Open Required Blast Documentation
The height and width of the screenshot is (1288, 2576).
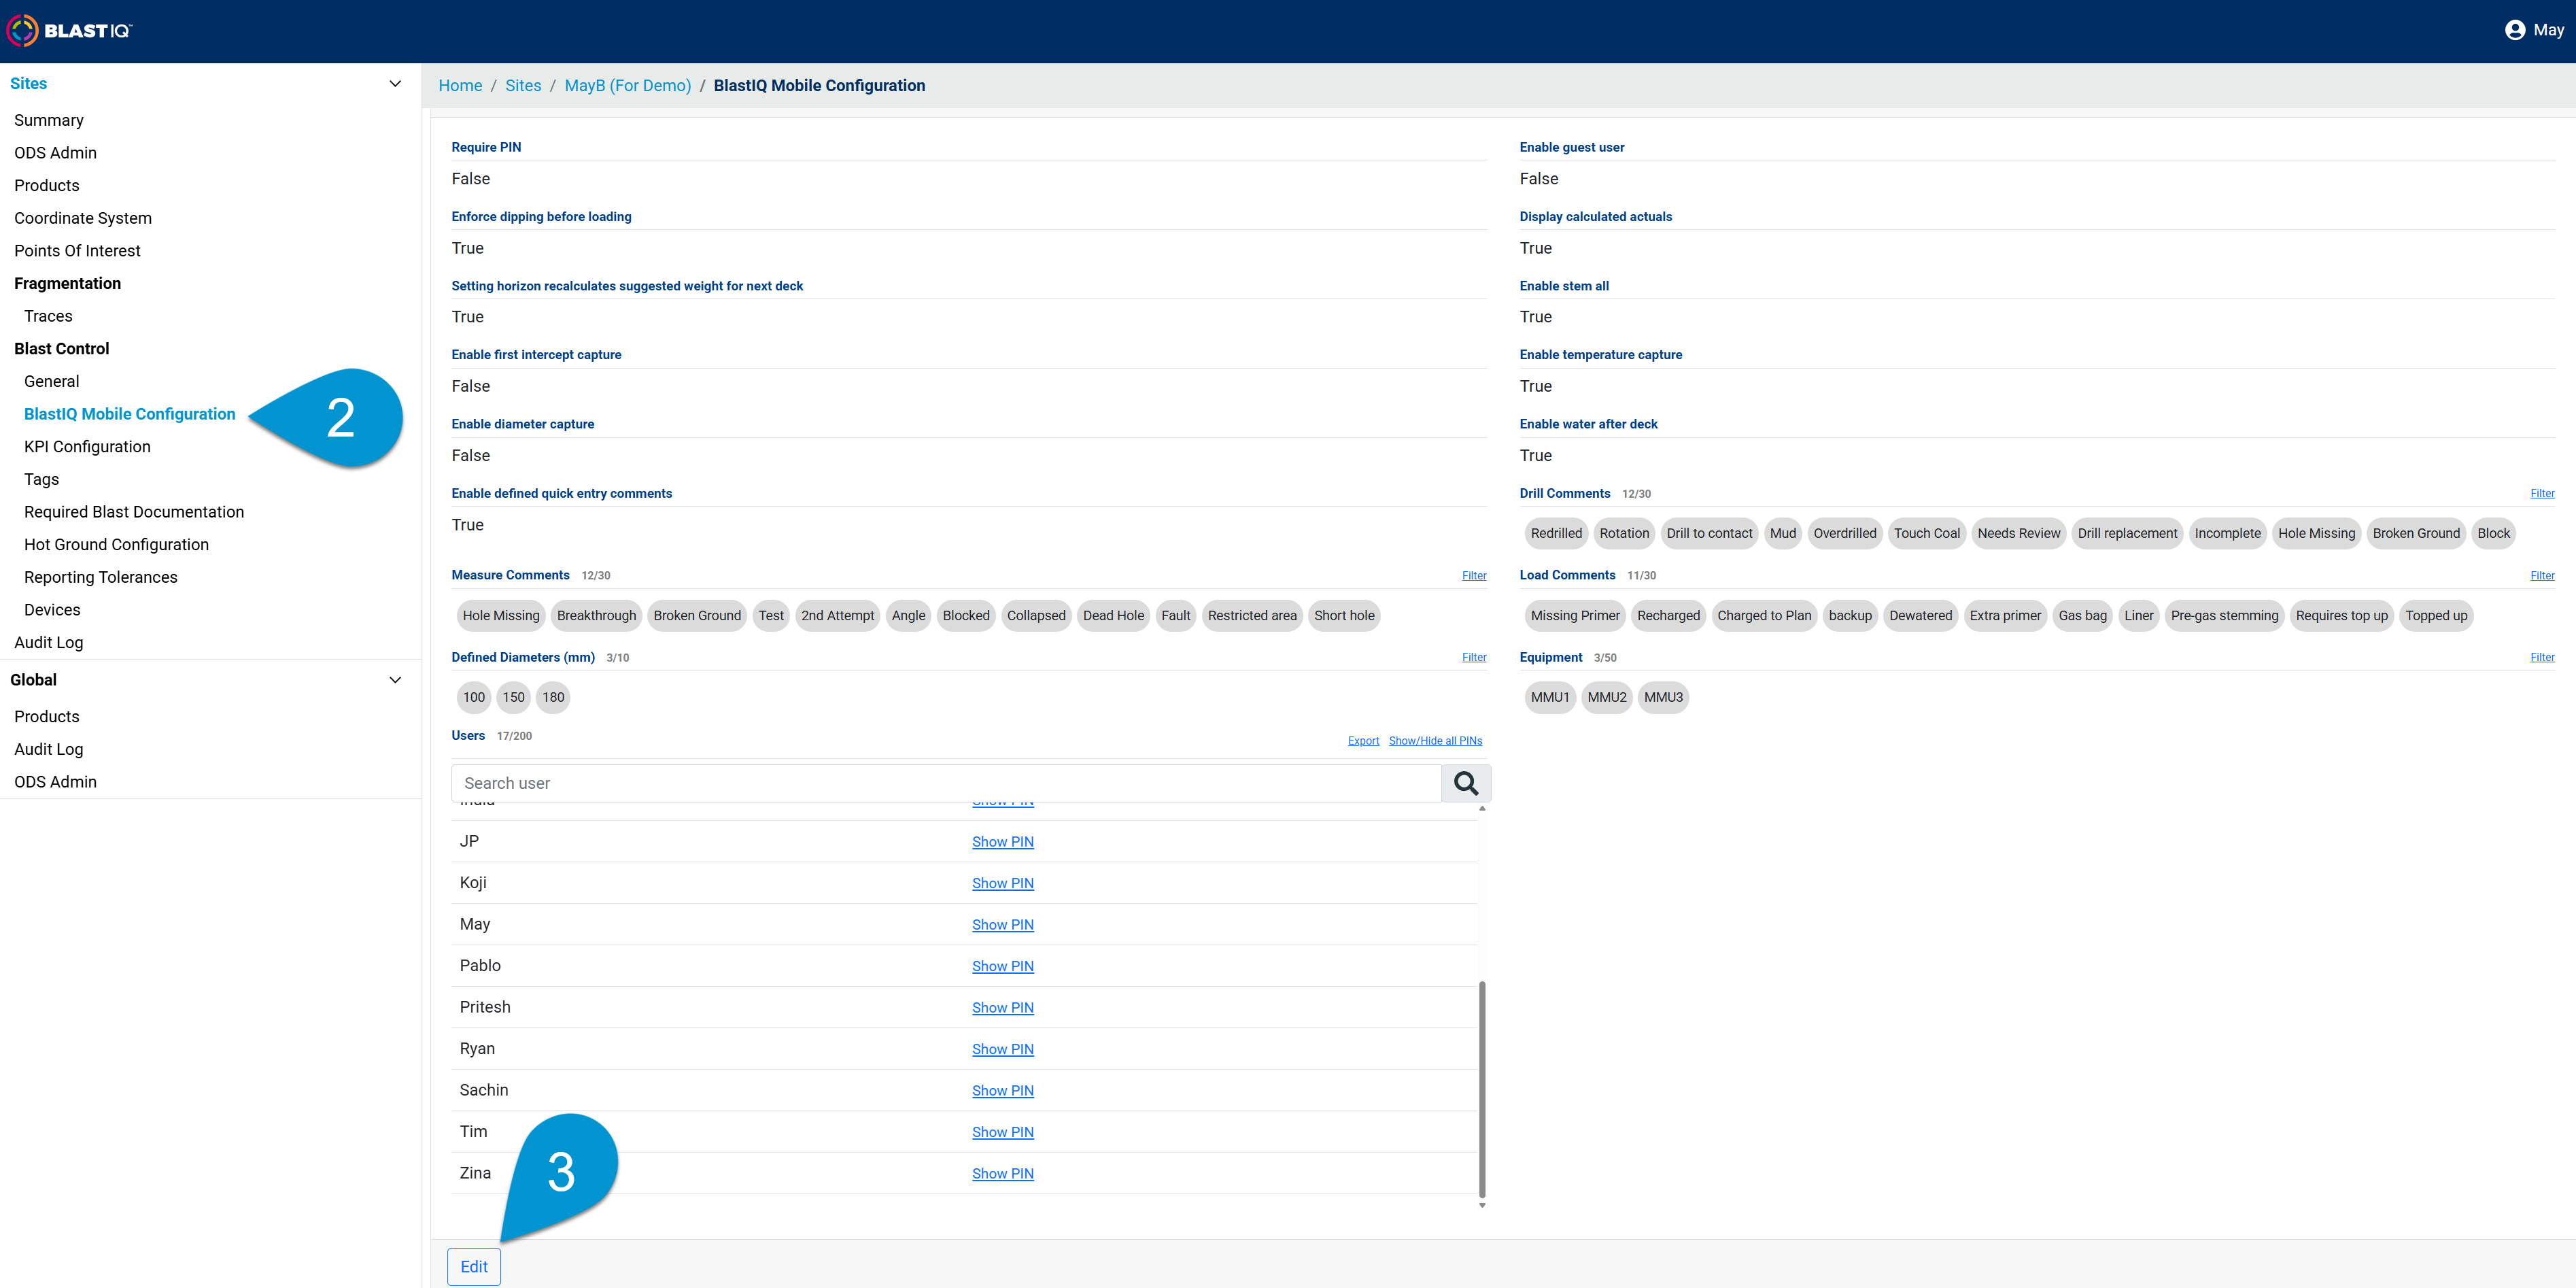point(134,512)
